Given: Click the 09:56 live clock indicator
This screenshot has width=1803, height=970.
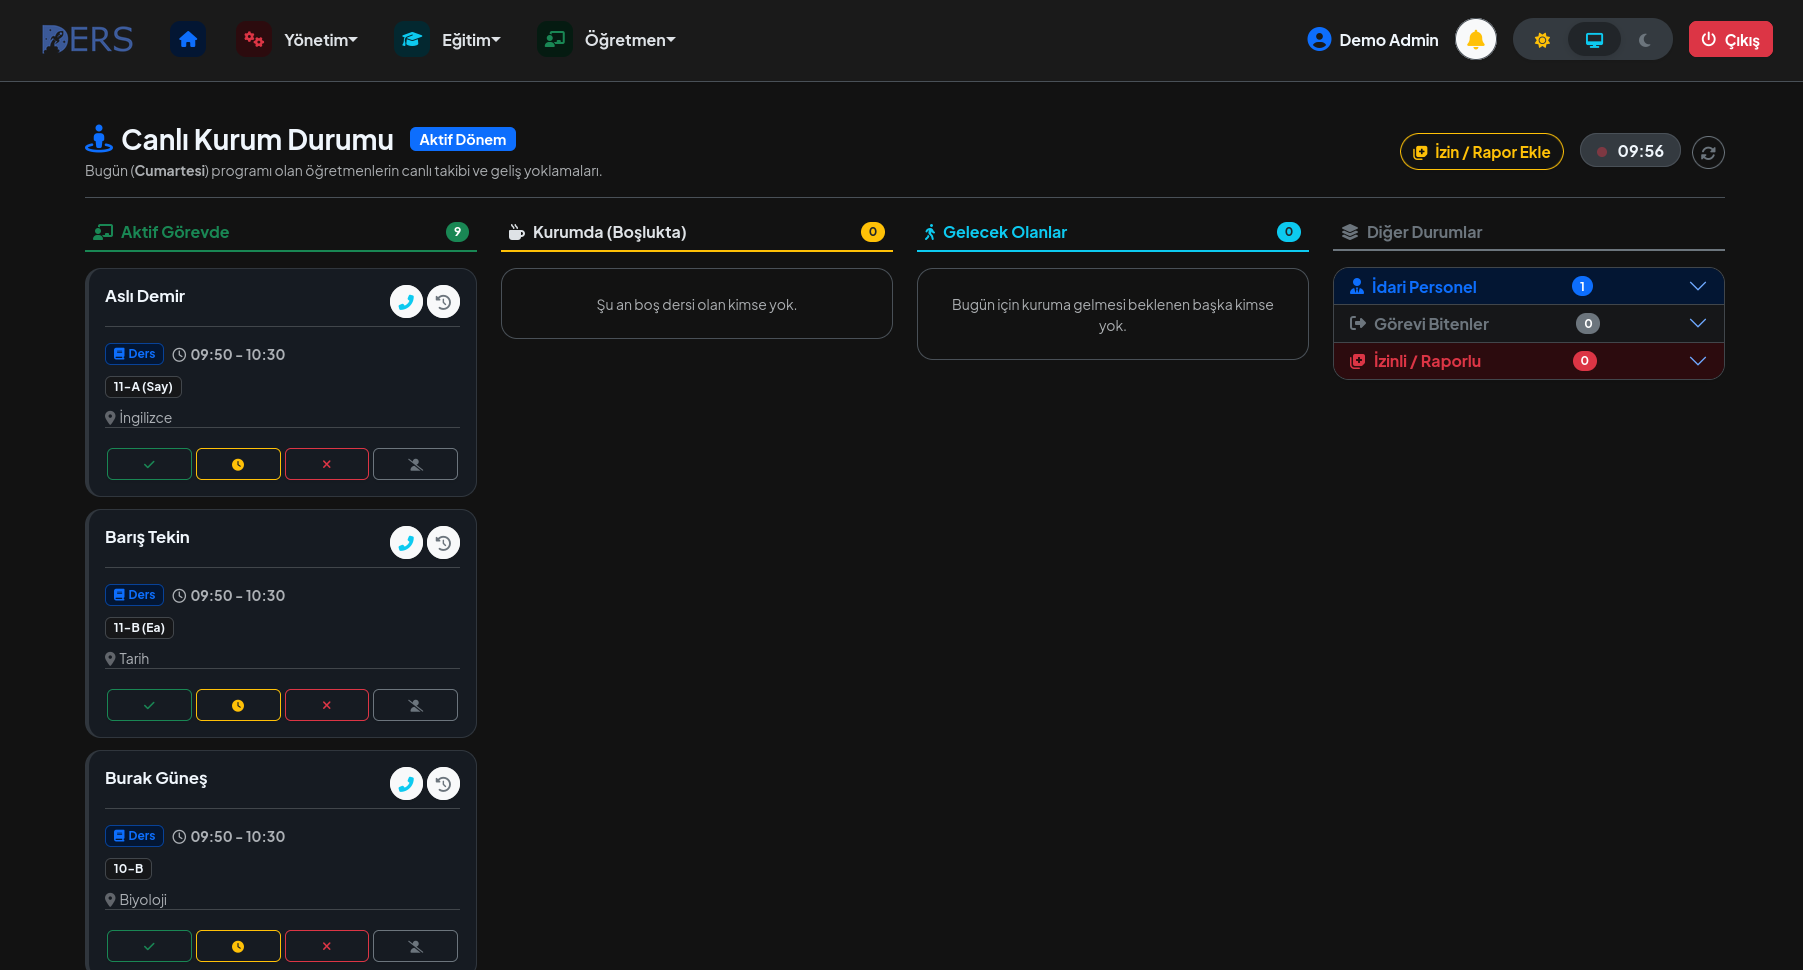Looking at the screenshot, I should pyautogui.click(x=1630, y=151).
